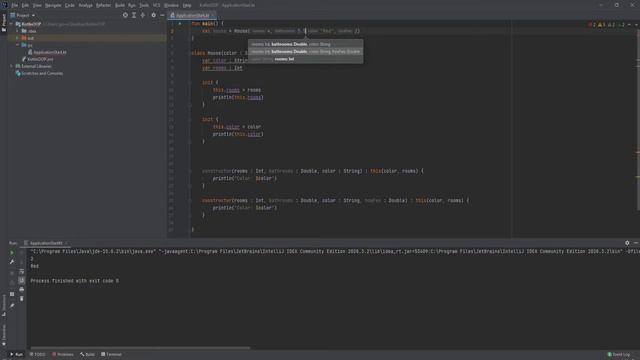Open the Event Log

[619, 354]
